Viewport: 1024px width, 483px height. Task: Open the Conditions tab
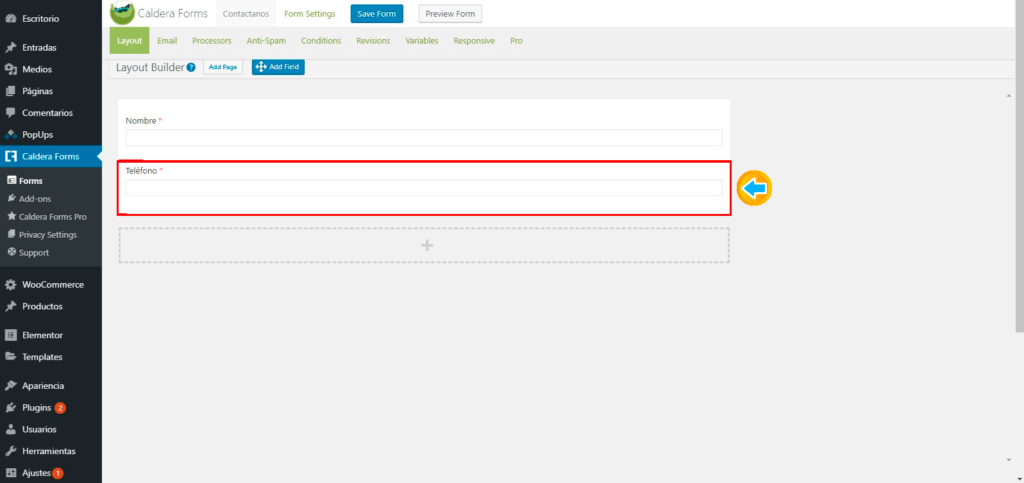pyautogui.click(x=320, y=41)
